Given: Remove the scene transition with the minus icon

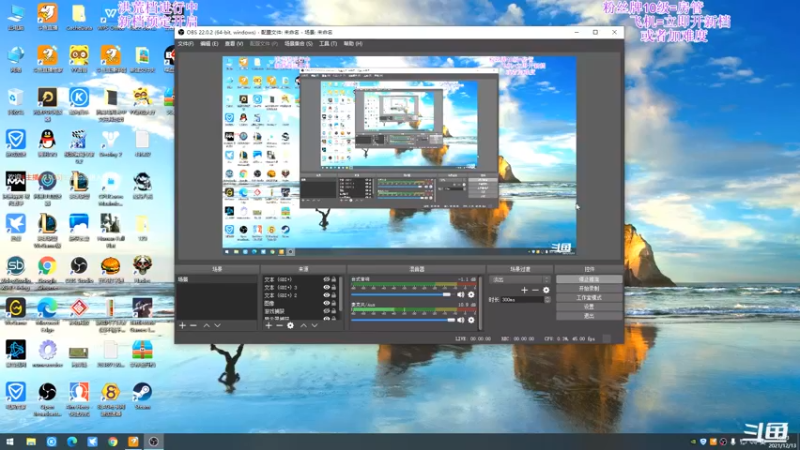Looking at the screenshot, I should point(535,290).
